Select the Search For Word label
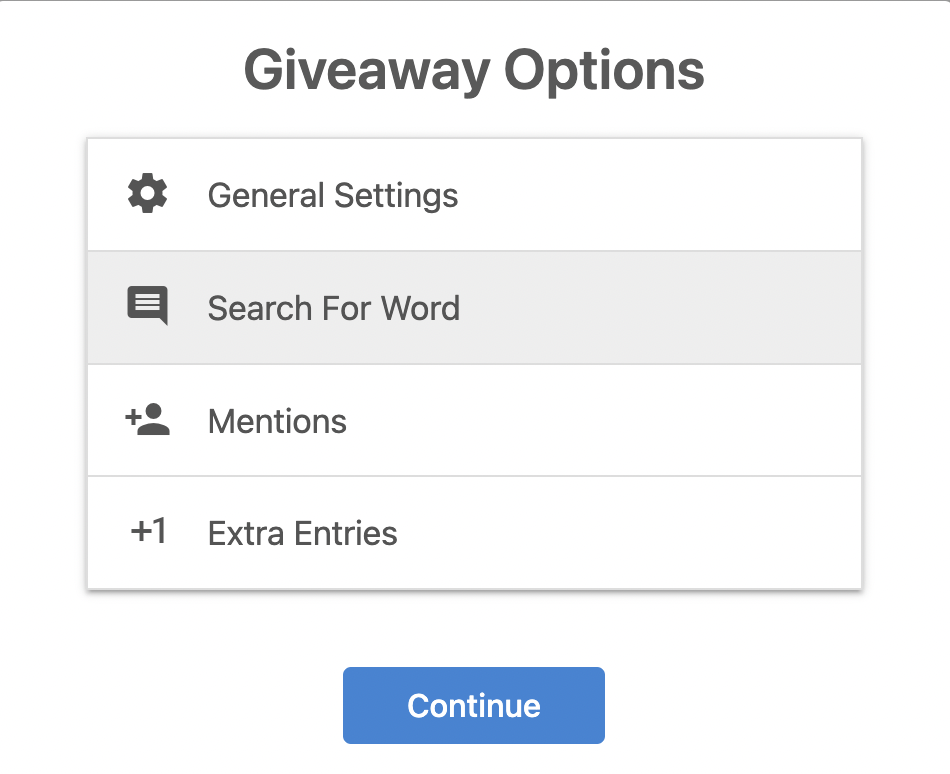 (x=334, y=308)
